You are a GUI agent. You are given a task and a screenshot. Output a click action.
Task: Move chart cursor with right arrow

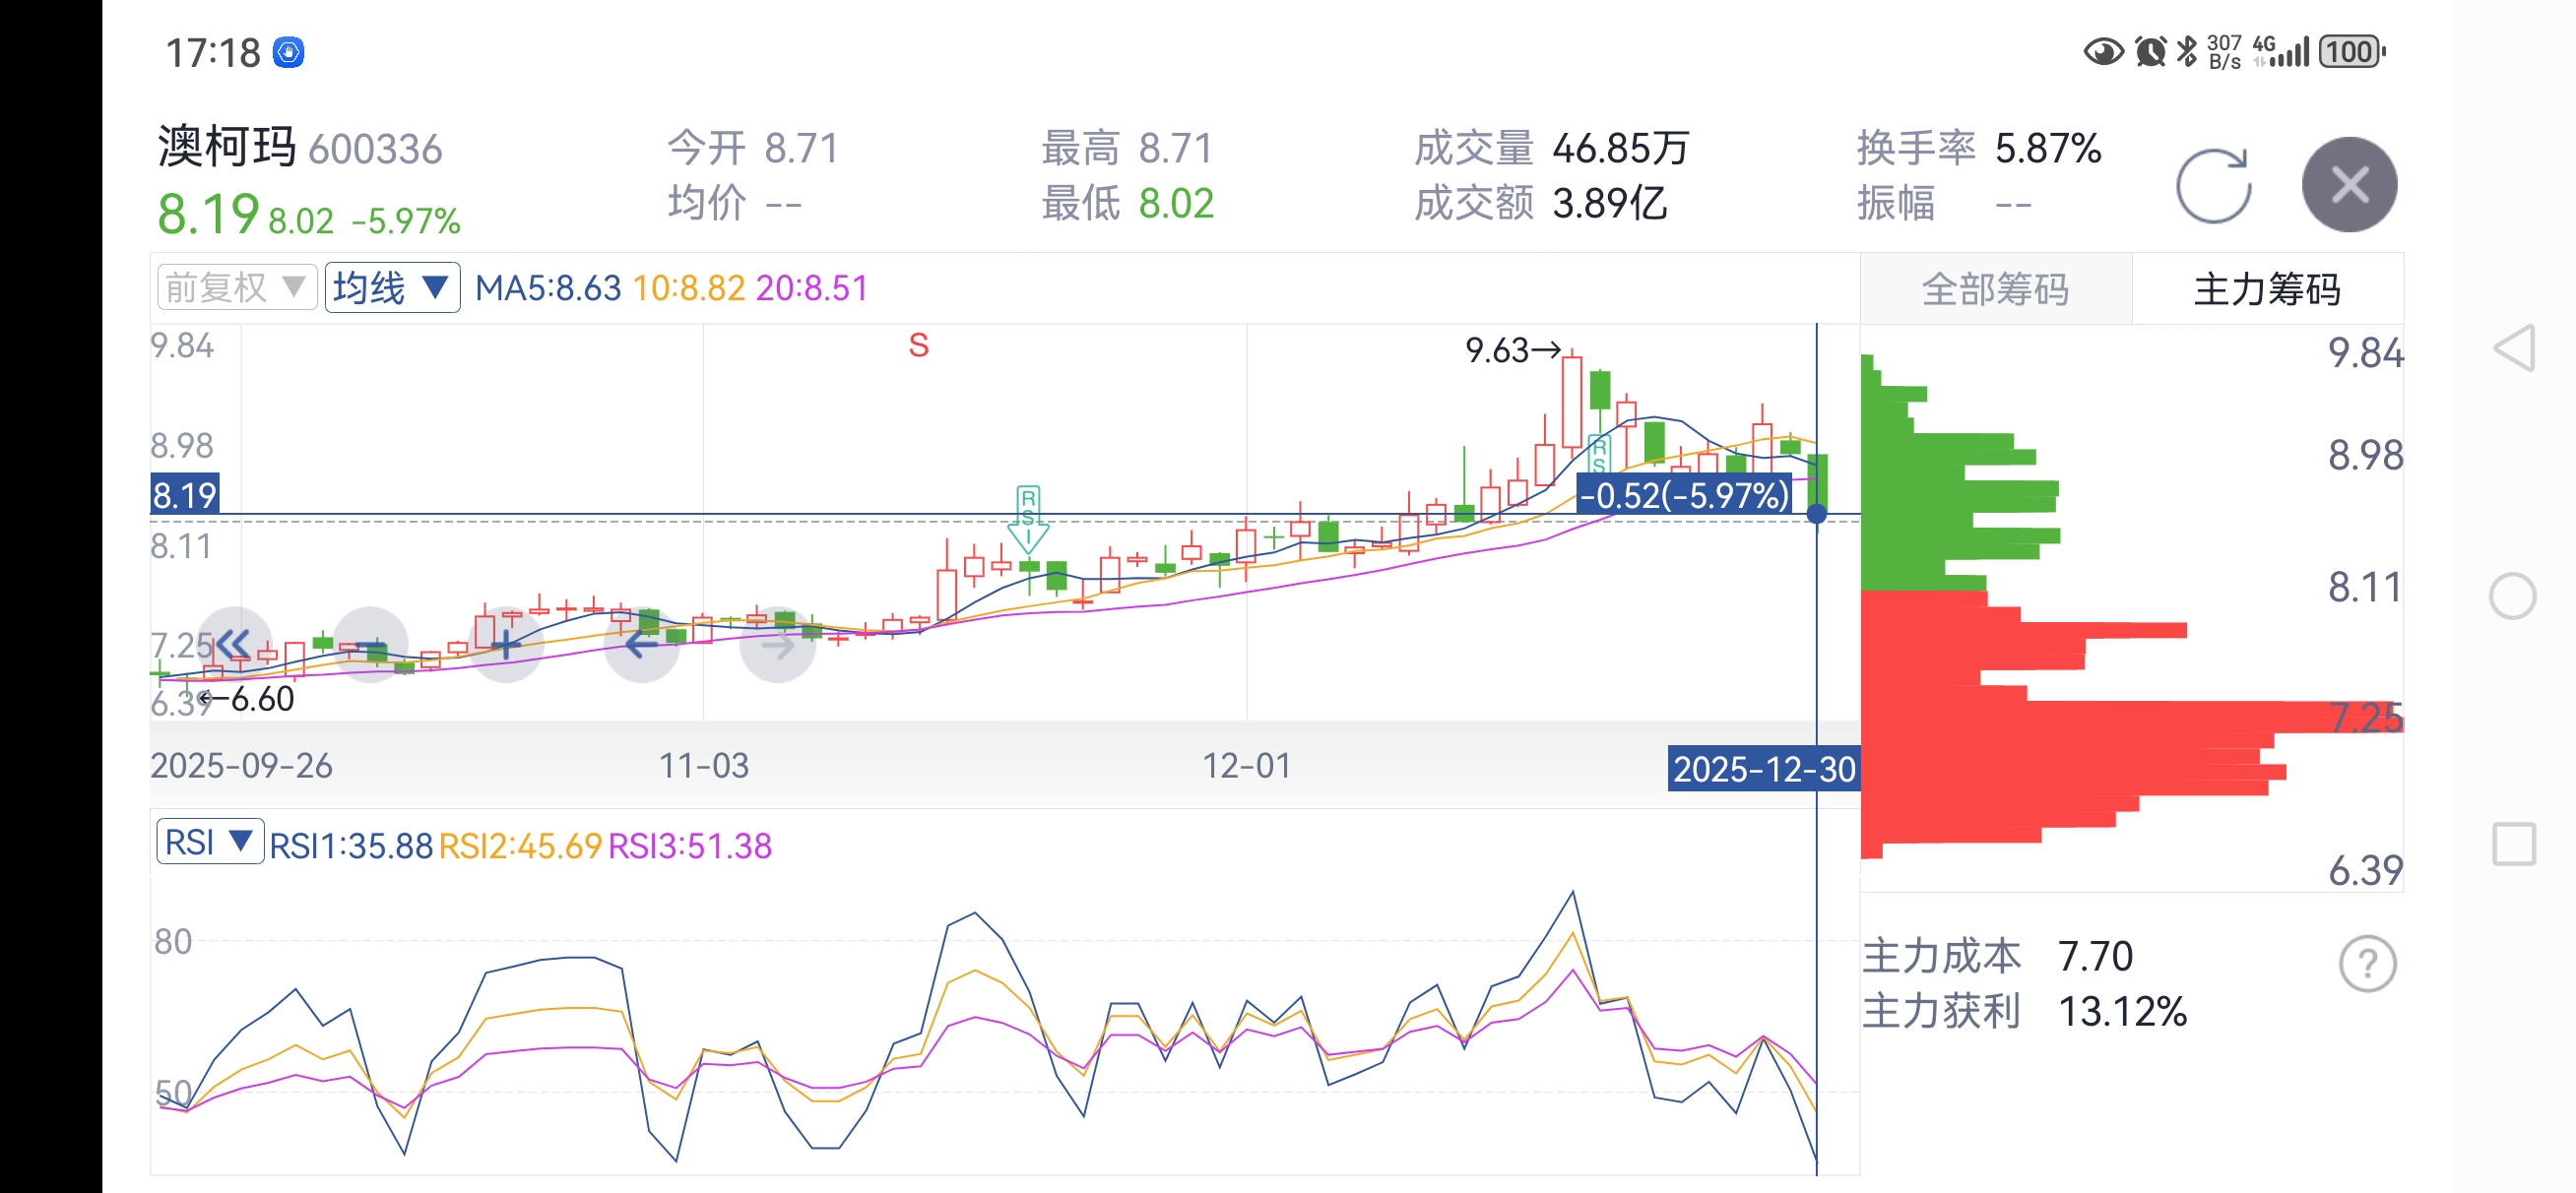777,644
